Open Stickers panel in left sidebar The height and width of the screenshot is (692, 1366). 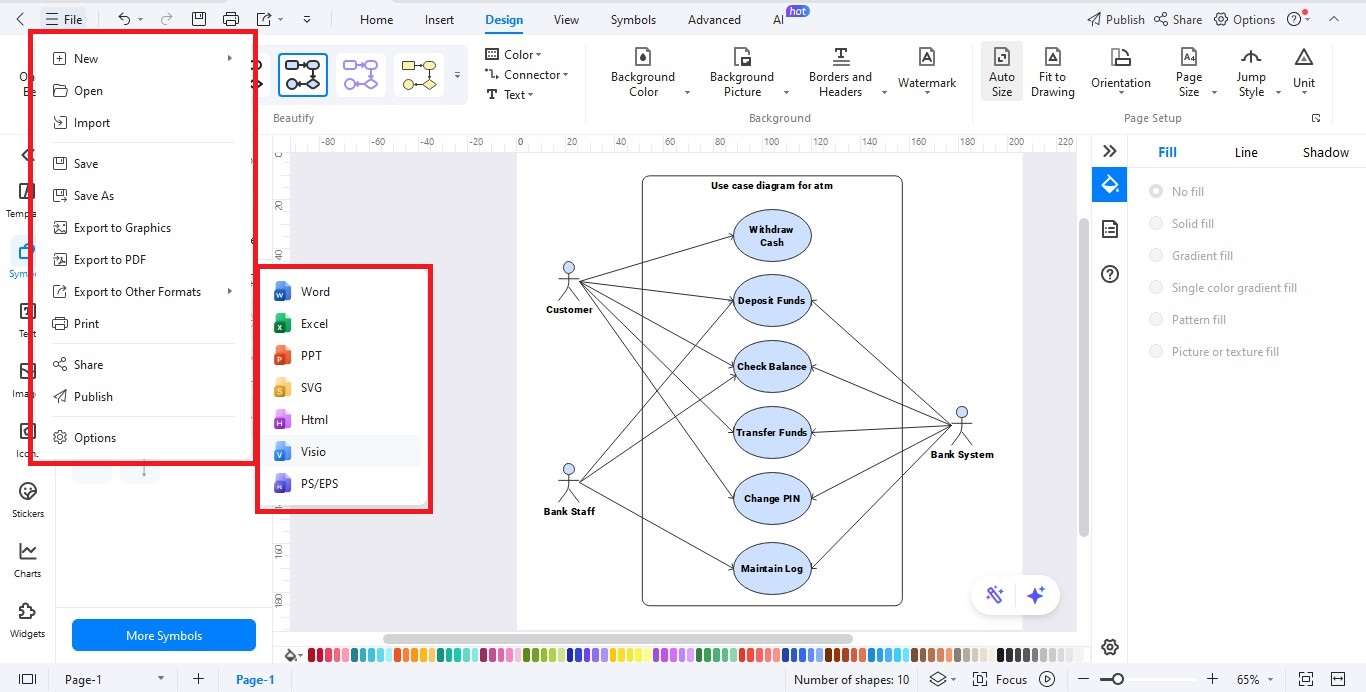coord(28,499)
